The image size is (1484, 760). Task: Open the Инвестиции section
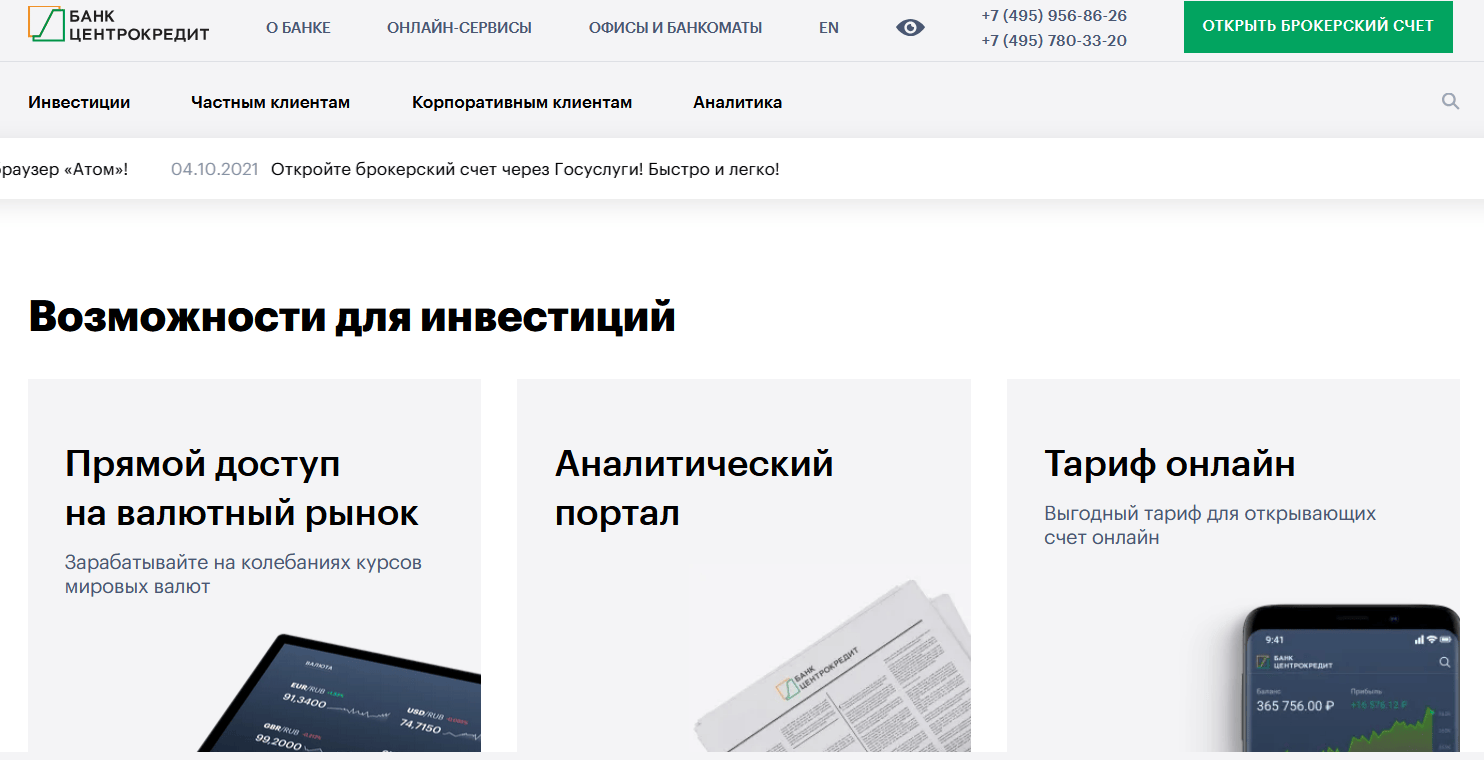click(79, 102)
